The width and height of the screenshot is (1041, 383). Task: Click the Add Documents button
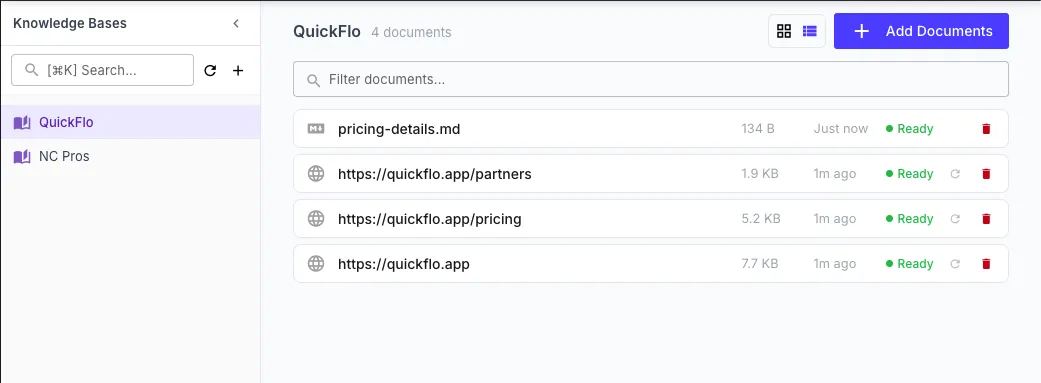point(921,31)
